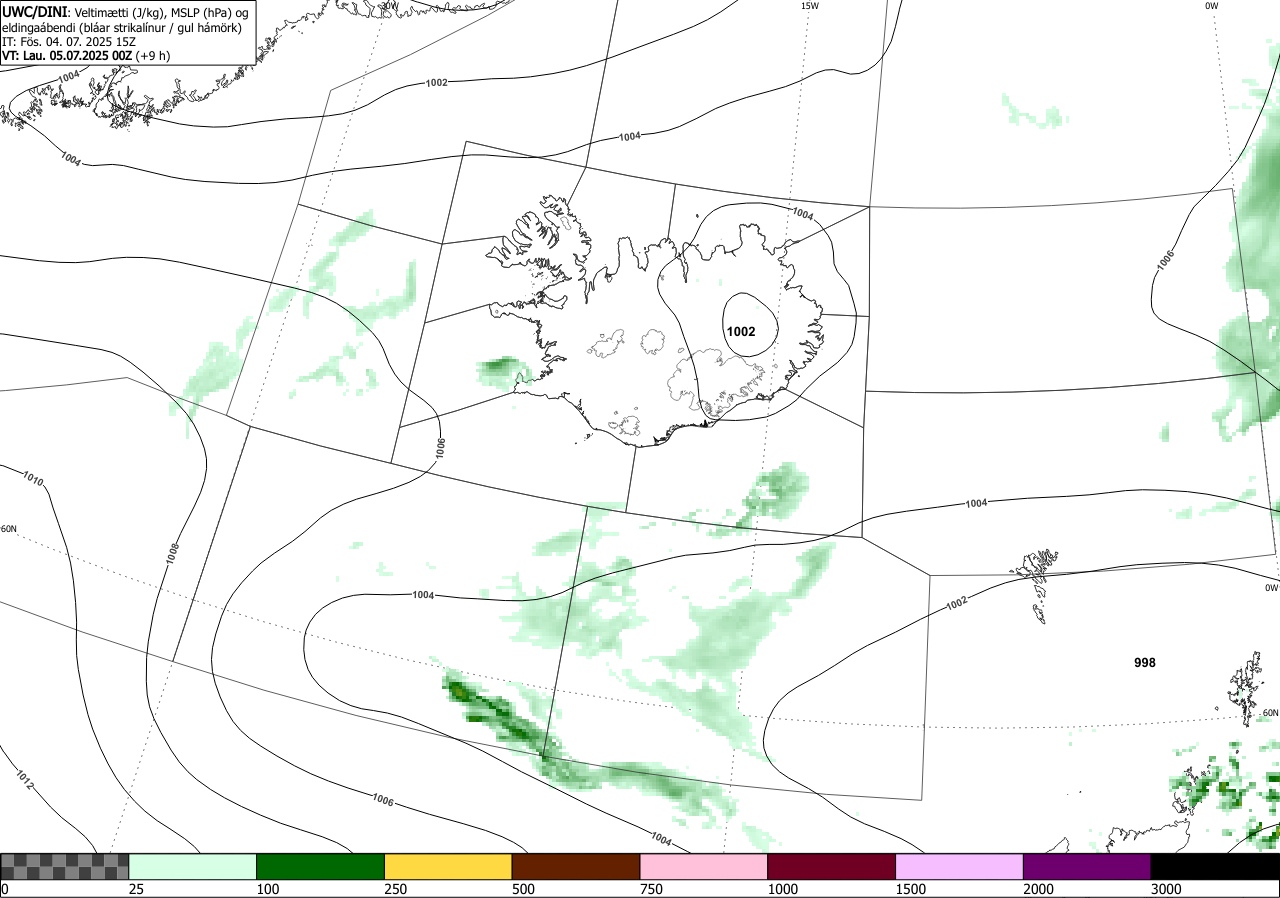1280x898 pixels.
Task: Click legend tick value 250
Action: click(x=395, y=889)
